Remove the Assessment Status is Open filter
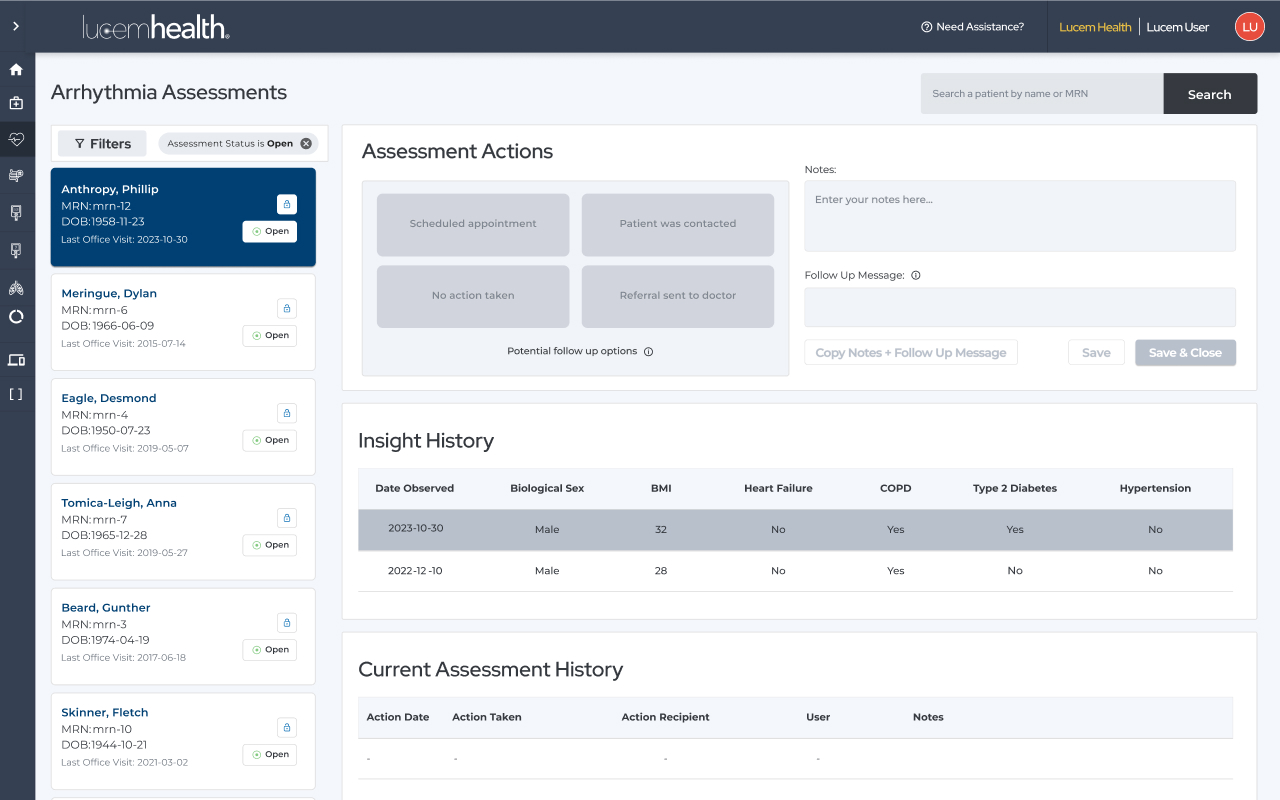Viewport: 1280px width, 800px height. 306,144
